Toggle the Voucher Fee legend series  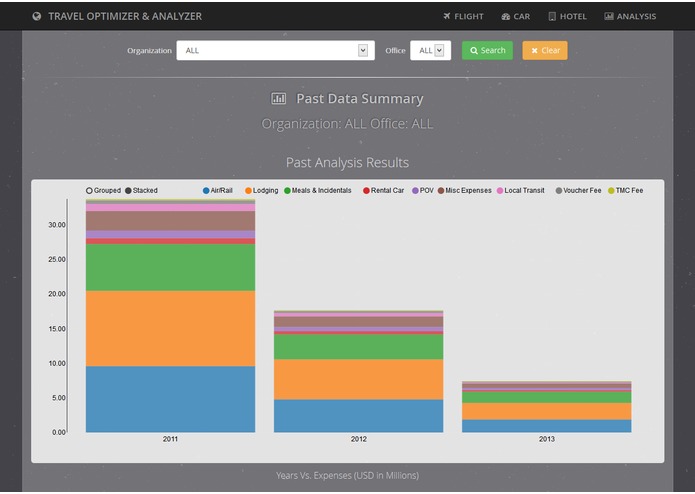click(578, 191)
